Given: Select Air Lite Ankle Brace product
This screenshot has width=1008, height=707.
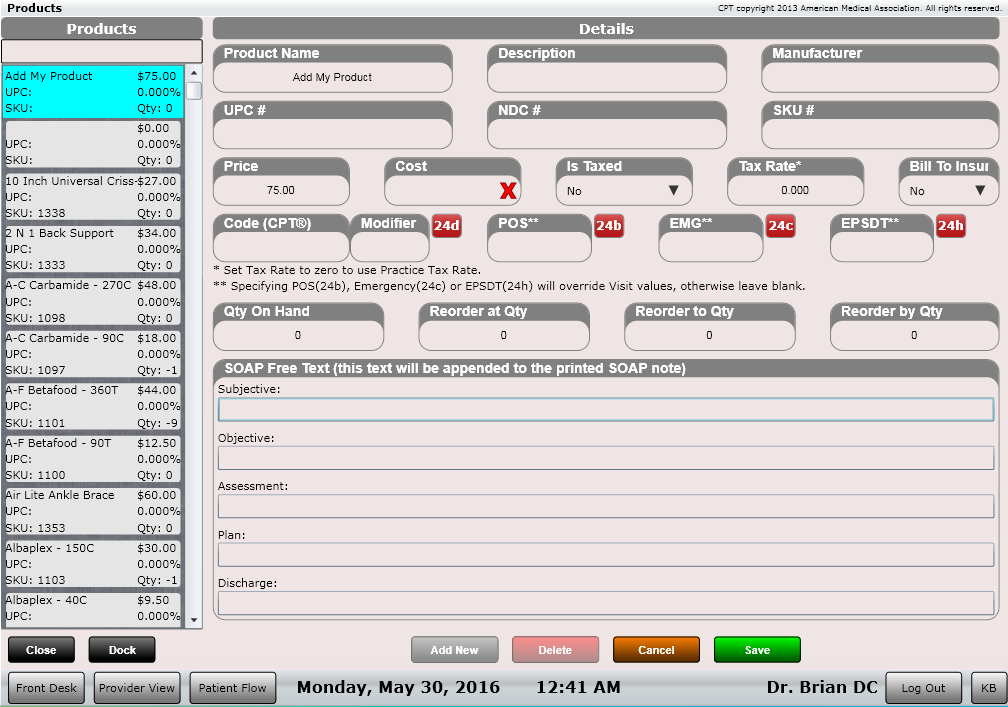Looking at the screenshot, I should [93, 511].
